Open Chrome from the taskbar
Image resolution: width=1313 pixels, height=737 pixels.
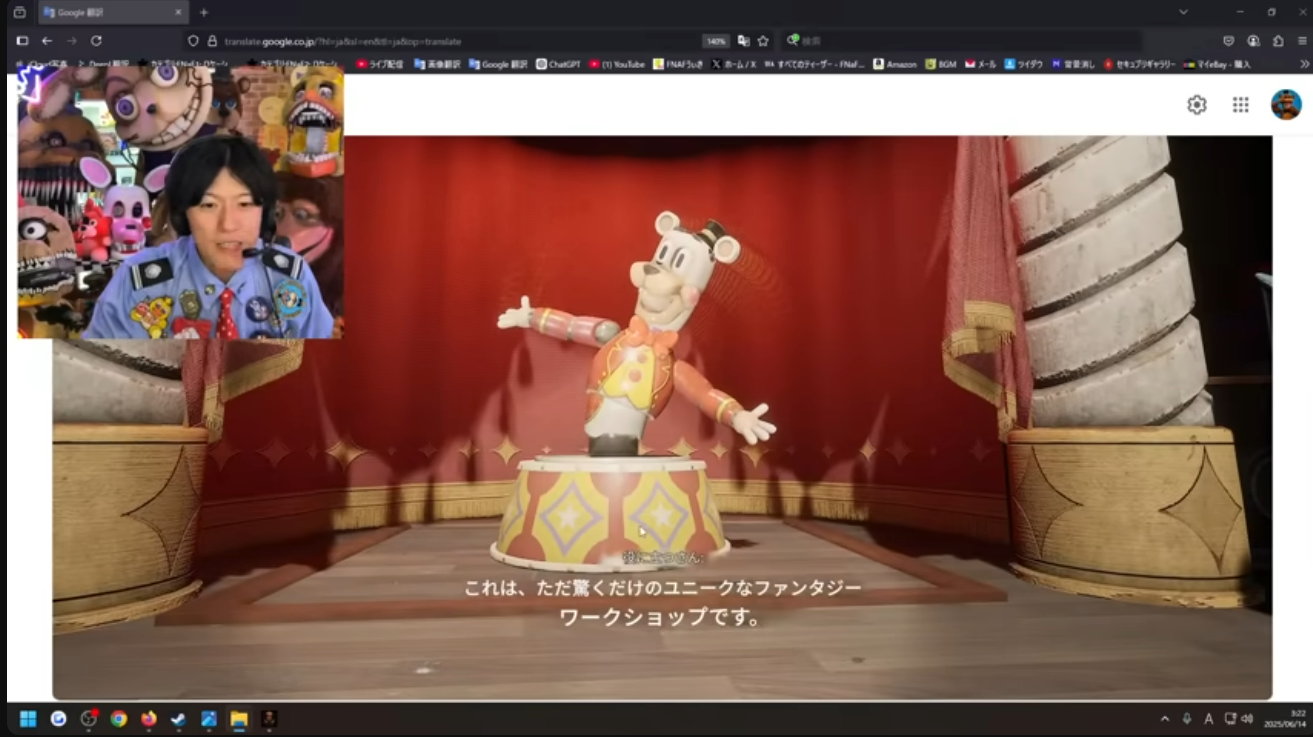point(119,718)
